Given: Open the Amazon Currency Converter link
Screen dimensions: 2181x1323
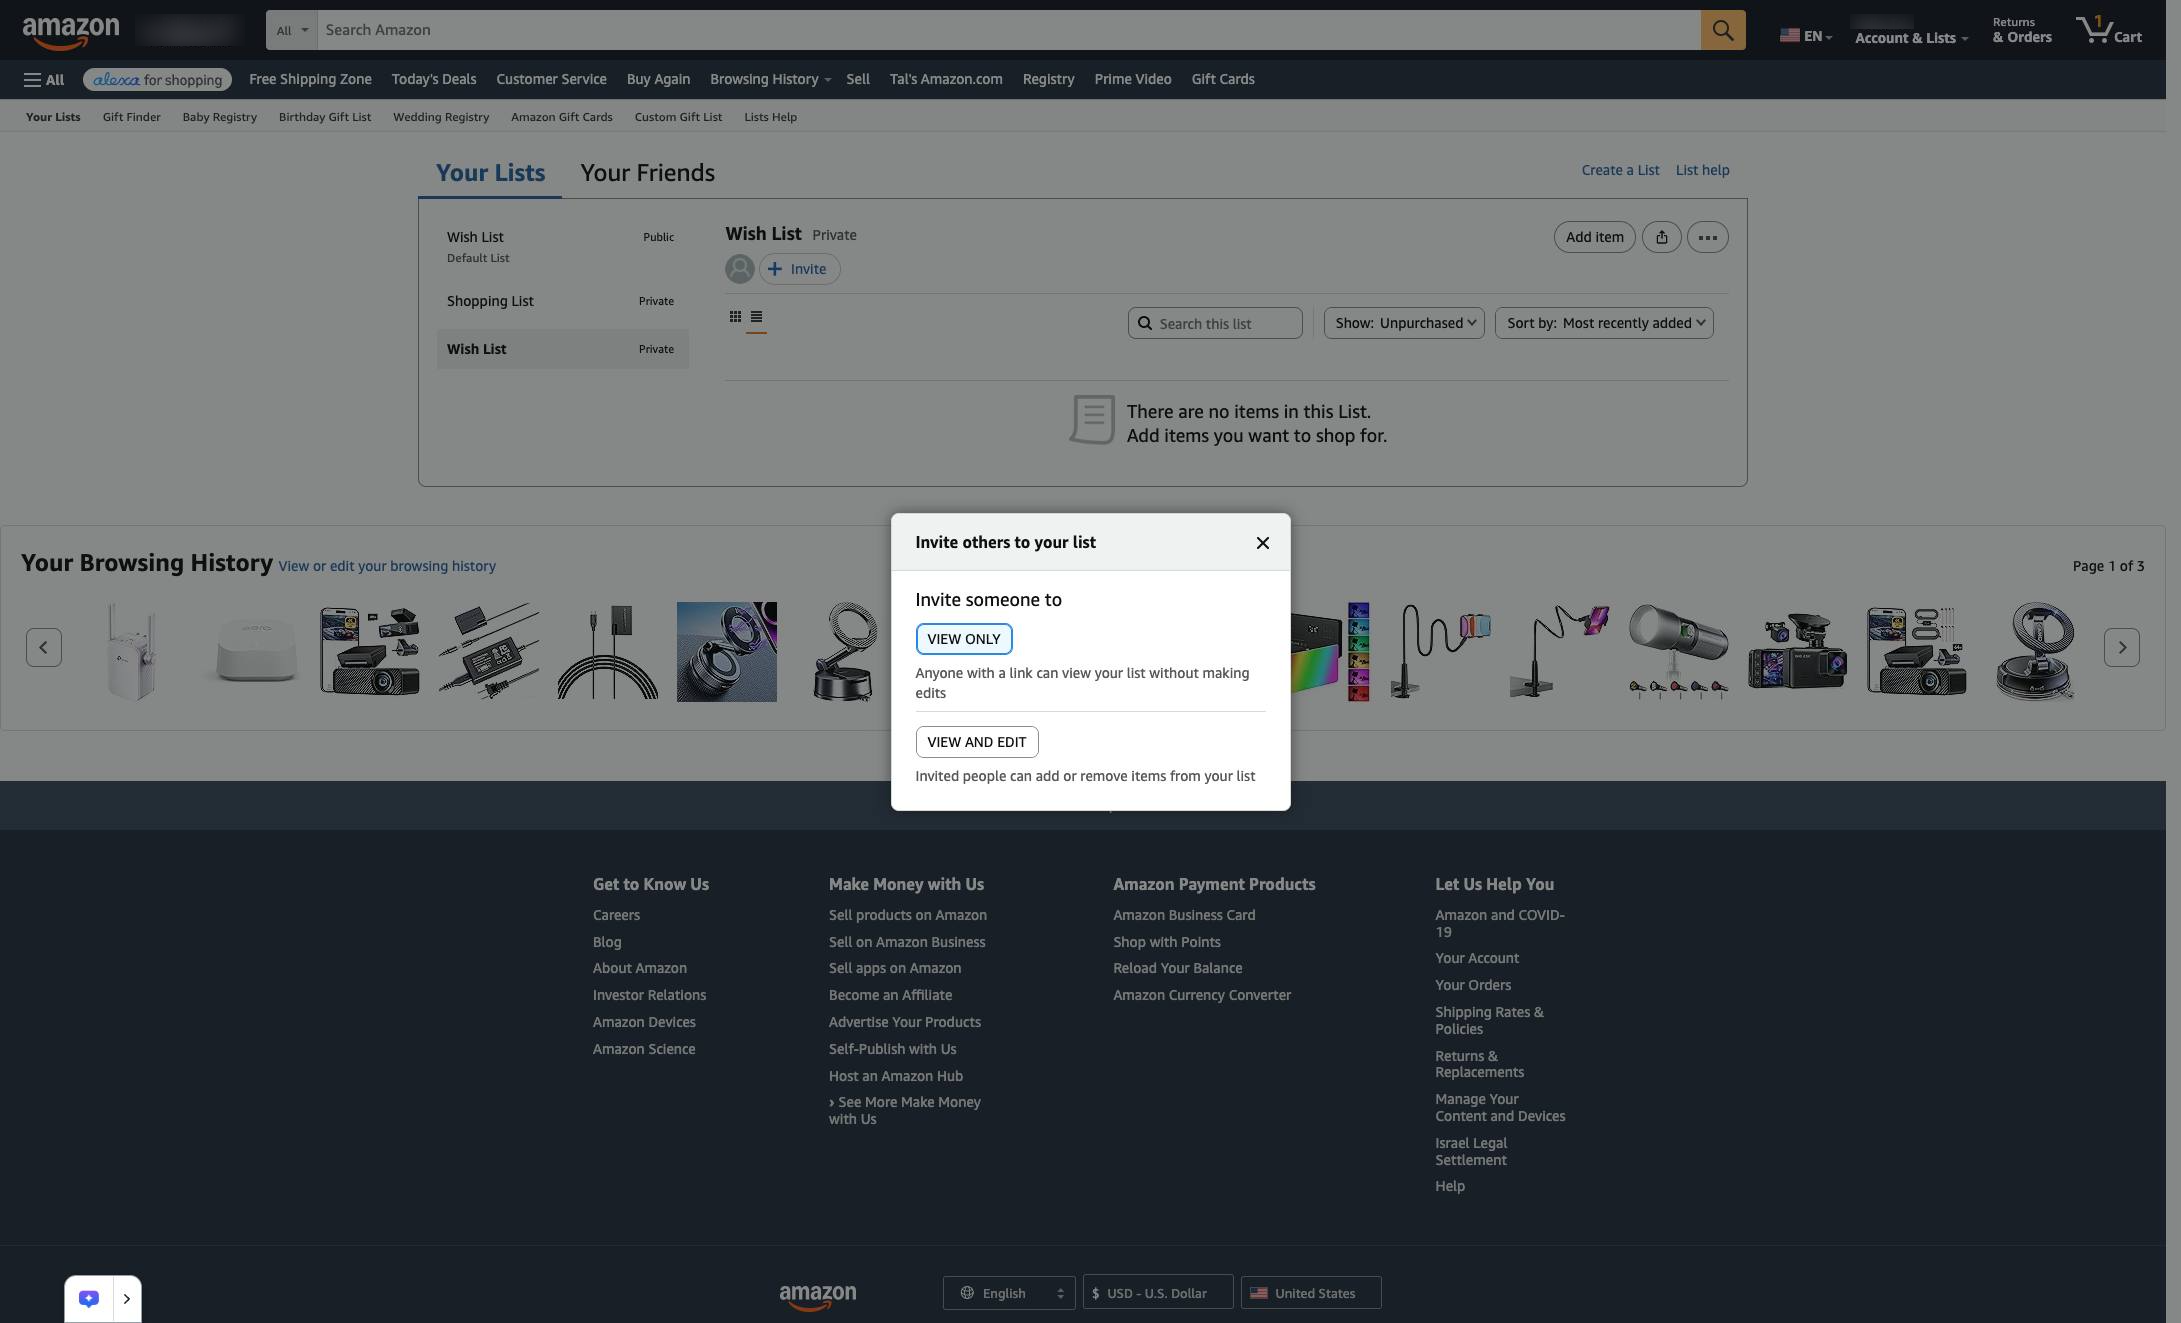Looking at the screenshot, I should tap(1202, 995).
